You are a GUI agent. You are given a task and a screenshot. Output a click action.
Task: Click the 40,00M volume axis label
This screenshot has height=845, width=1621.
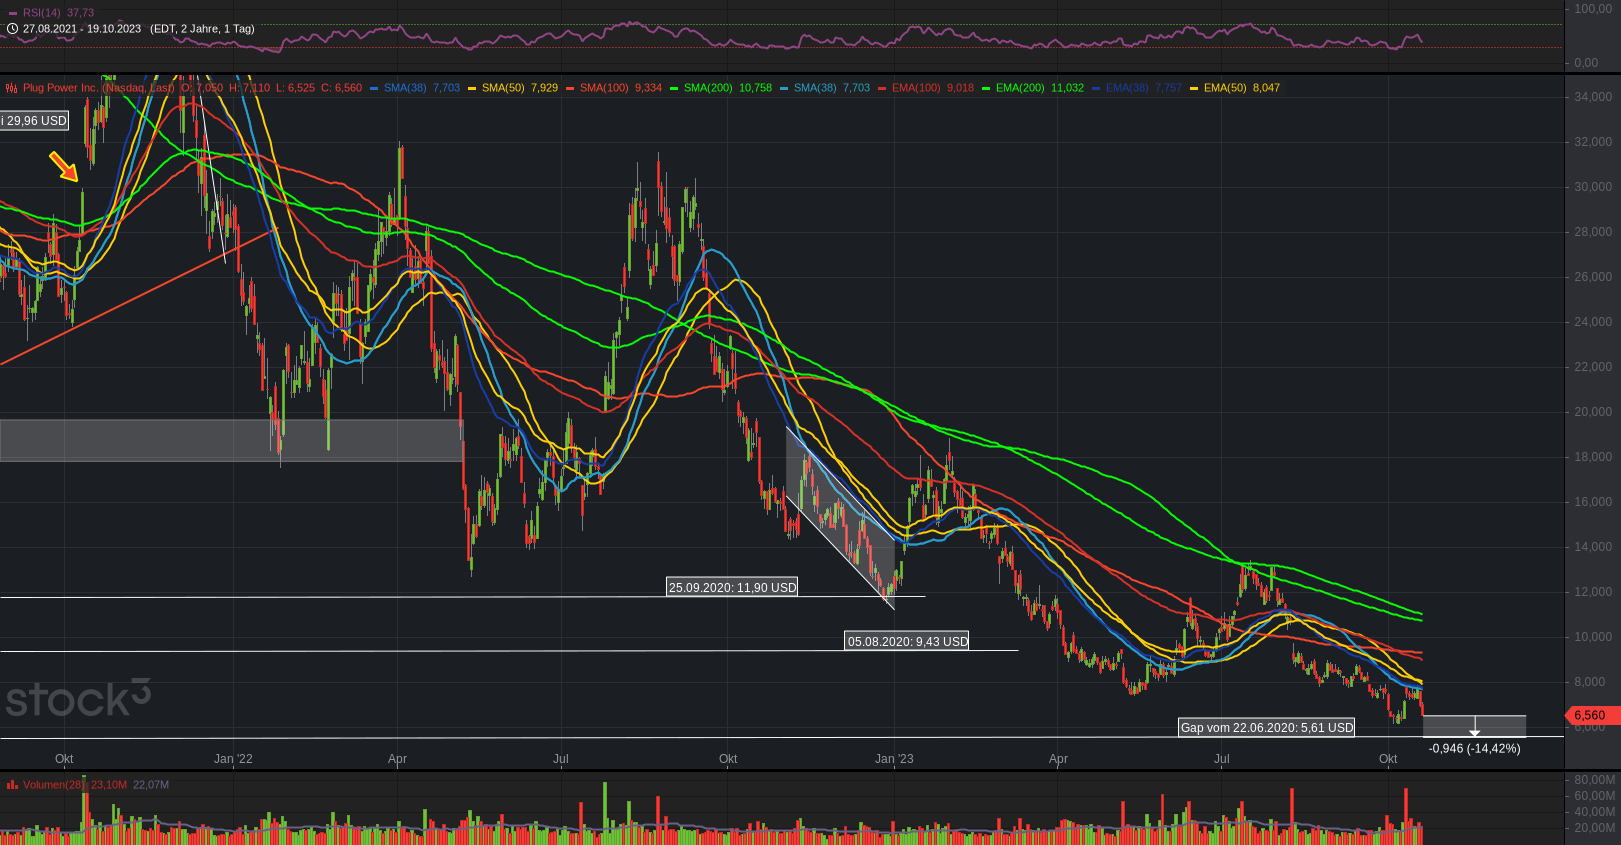tap(1595, 812)
